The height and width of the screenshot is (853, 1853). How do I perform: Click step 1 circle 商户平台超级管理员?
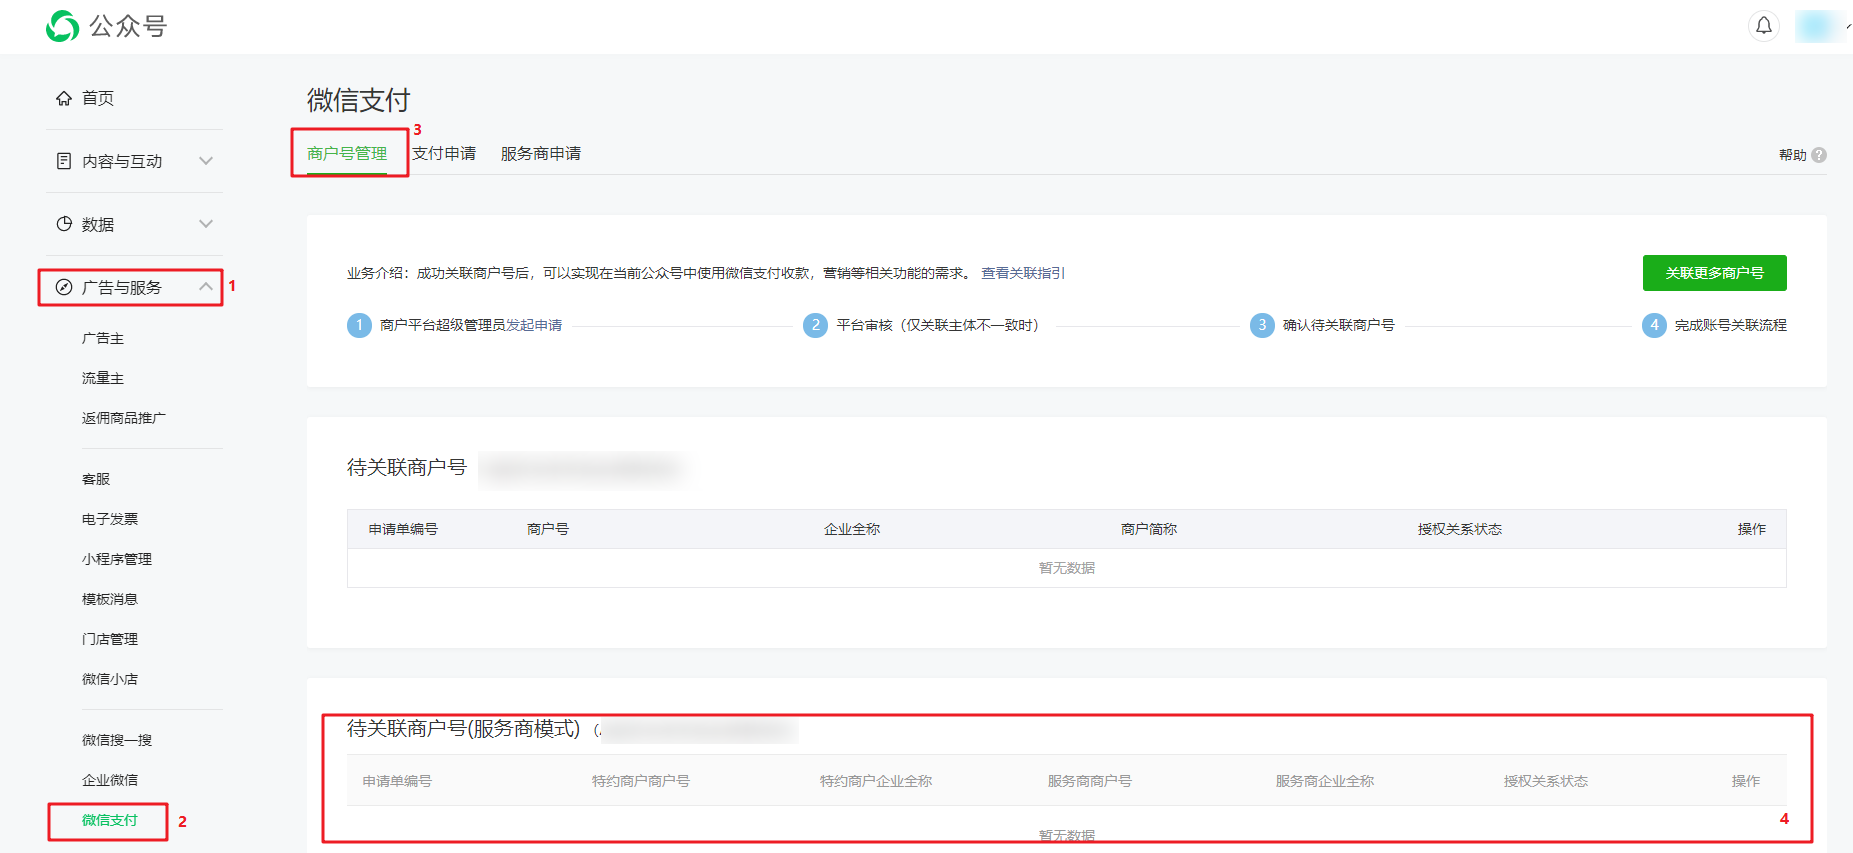coord(359,325)
